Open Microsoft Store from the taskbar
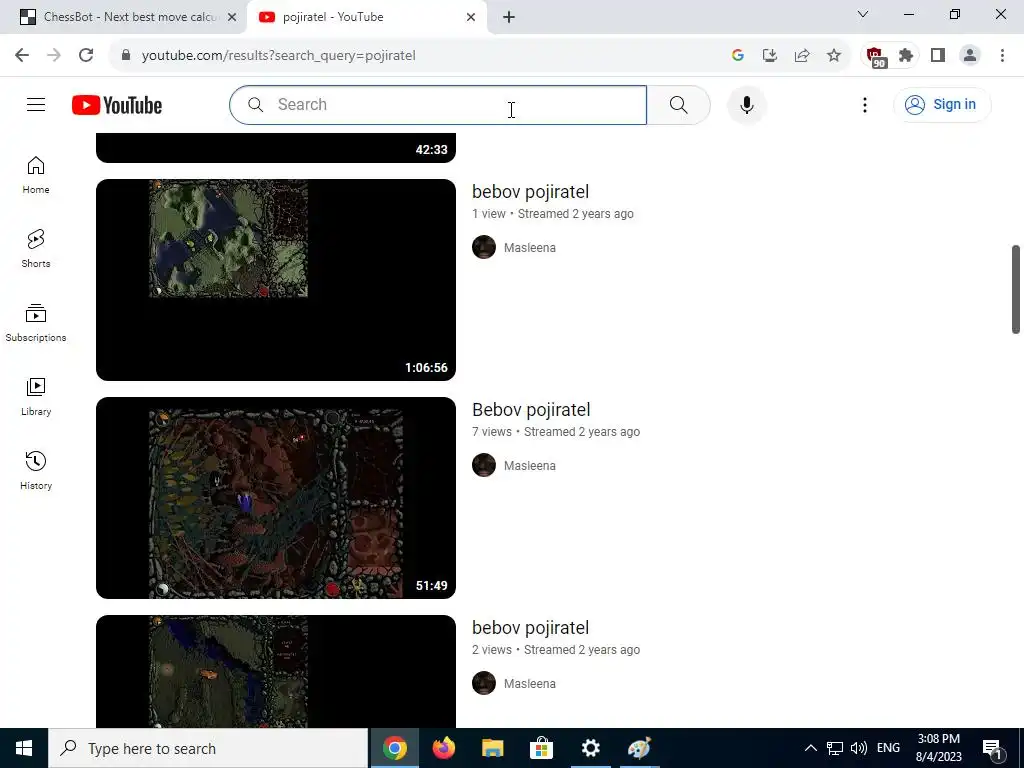The width and height of the screenshot is (1024, 768). (x=541, y=748)
